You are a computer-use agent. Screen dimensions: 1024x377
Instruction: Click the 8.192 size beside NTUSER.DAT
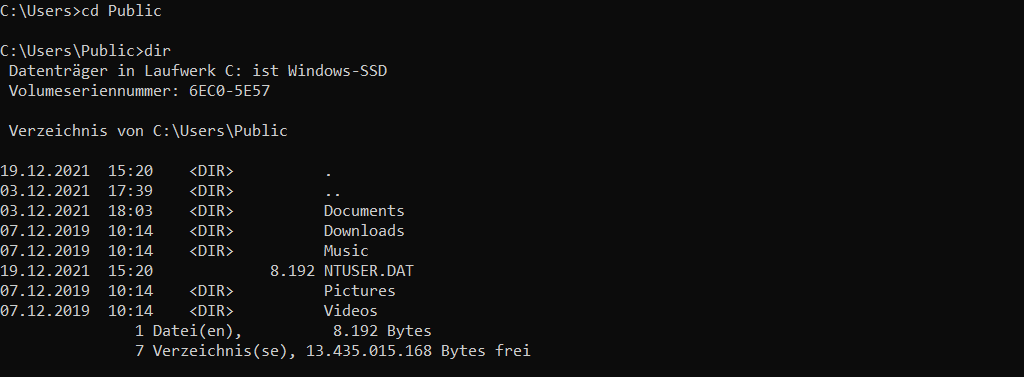(292, 270)
